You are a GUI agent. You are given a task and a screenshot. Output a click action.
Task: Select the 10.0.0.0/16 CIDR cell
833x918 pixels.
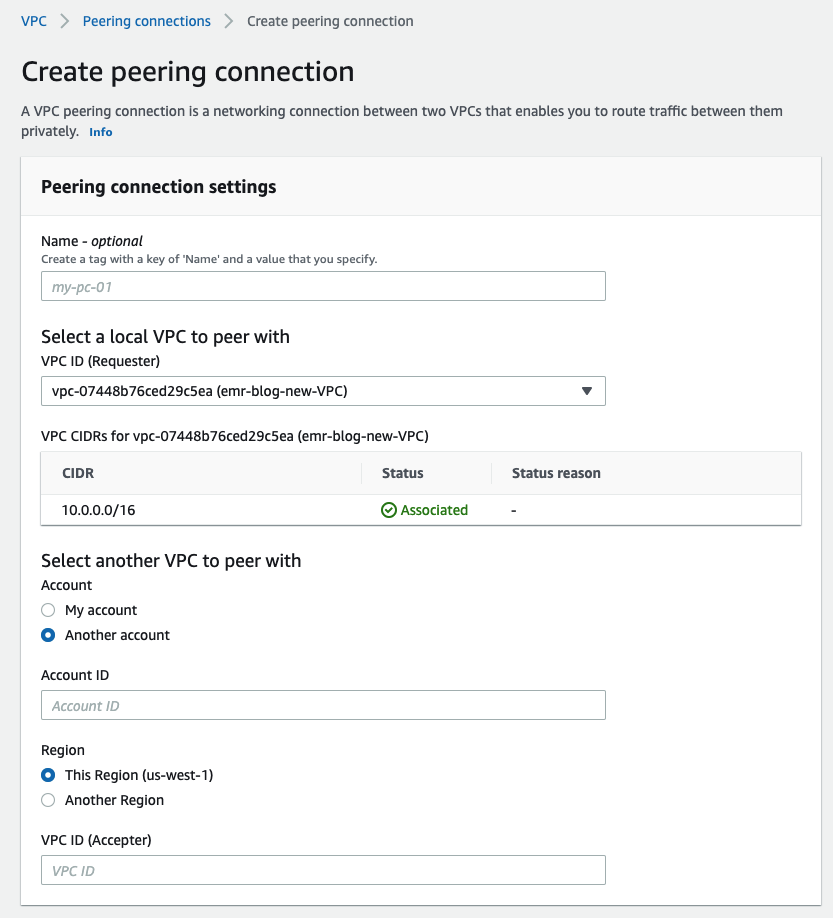coord(98,510)
